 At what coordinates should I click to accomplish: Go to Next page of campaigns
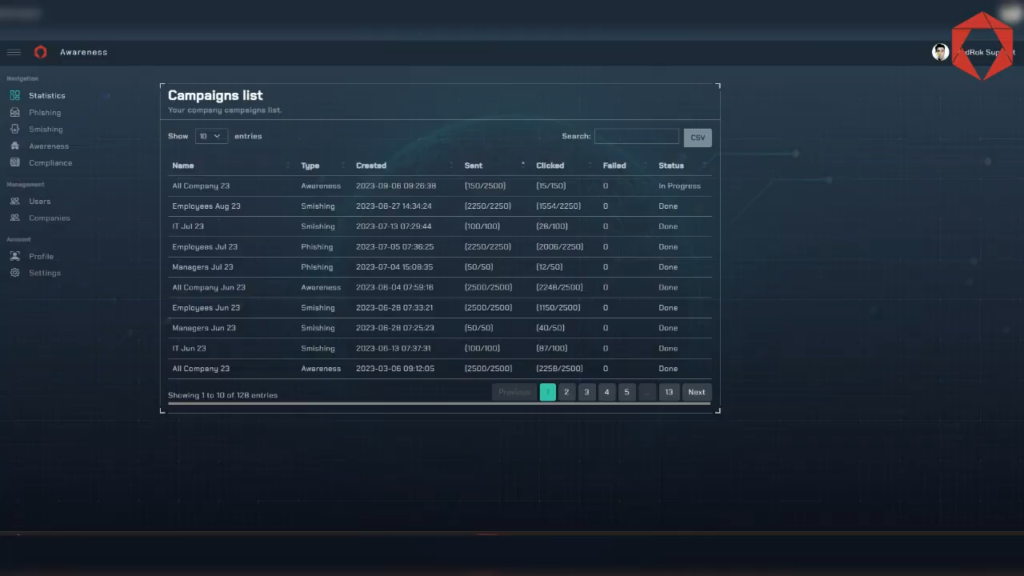point(696,392)
